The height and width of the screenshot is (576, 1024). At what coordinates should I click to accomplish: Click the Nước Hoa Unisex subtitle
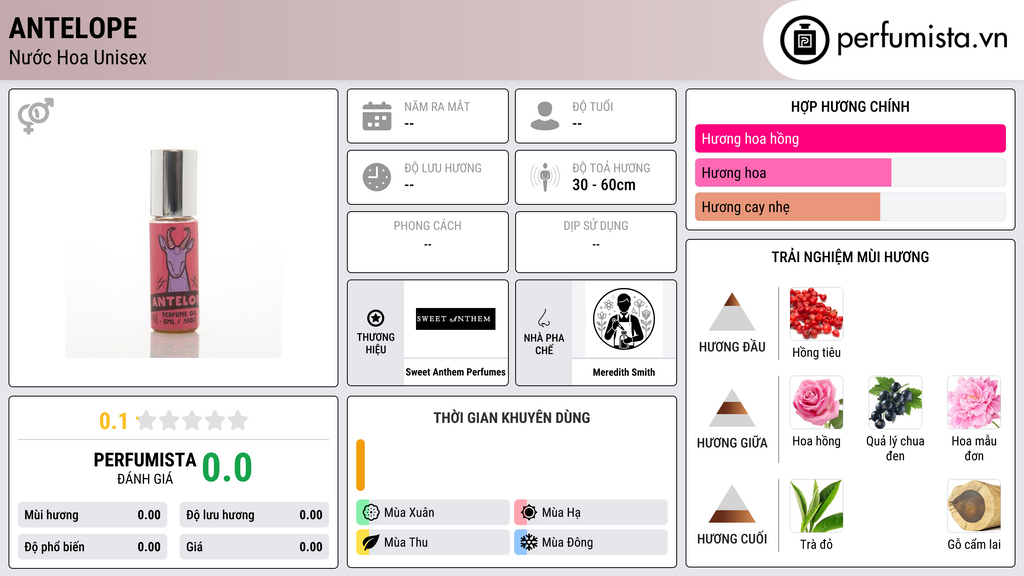[x=78, y=57]
